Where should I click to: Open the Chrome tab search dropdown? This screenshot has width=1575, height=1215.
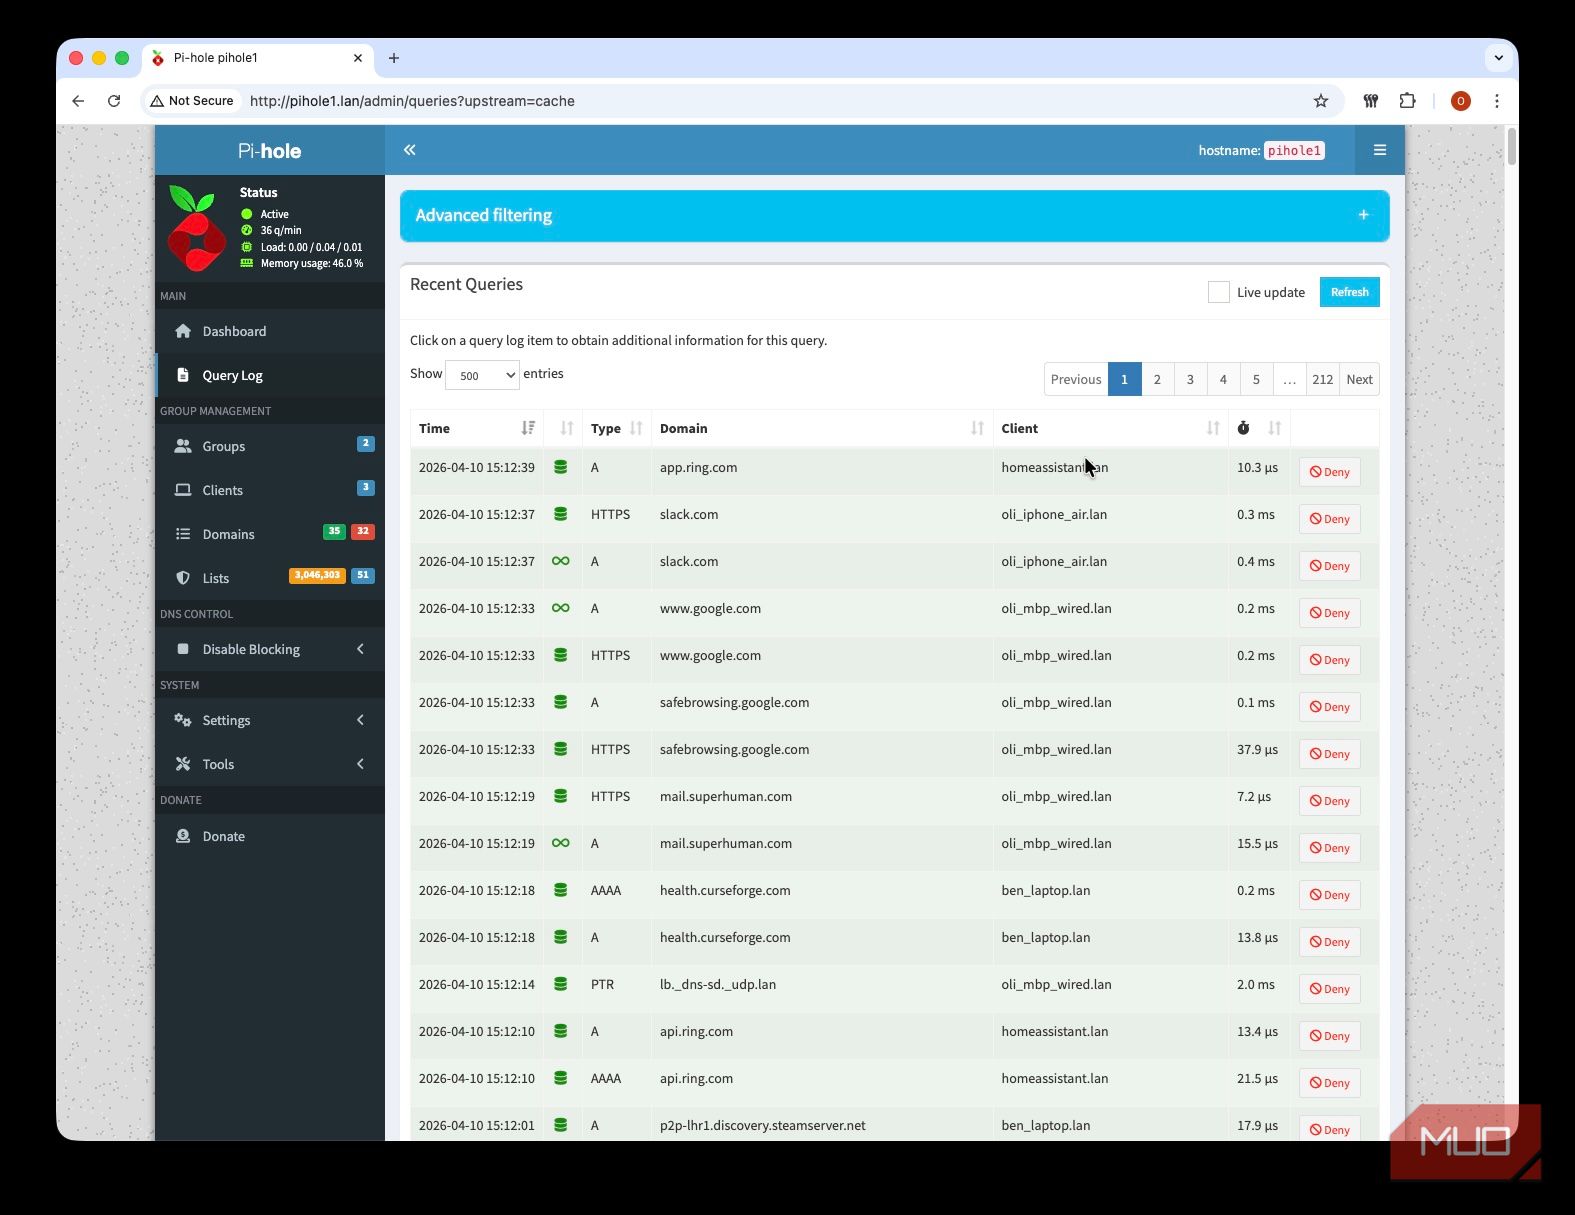tap(1498, 58)
